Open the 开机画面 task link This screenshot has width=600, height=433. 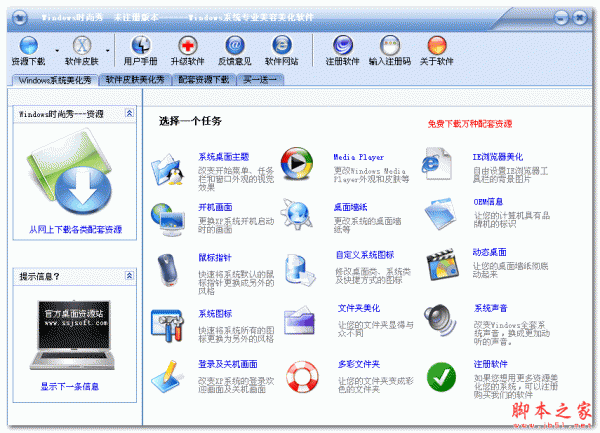pos(215,207)
